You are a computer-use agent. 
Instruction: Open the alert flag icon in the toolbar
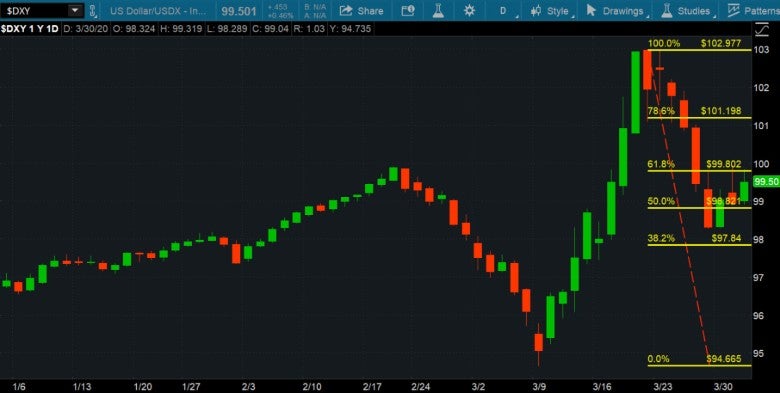point(408,10)
